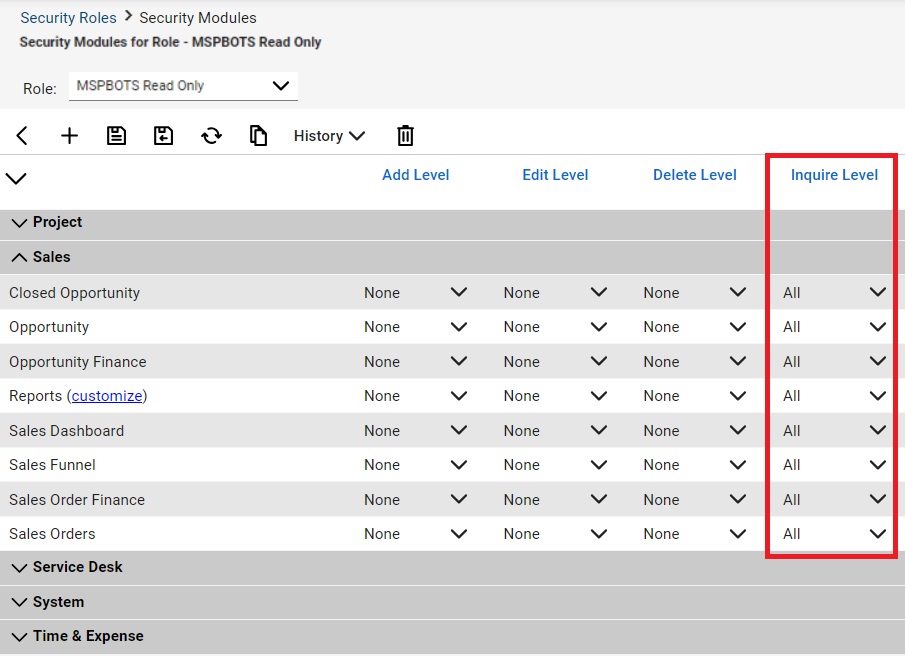Click the Delete (trash) toolbar icon

click(405, 135)
